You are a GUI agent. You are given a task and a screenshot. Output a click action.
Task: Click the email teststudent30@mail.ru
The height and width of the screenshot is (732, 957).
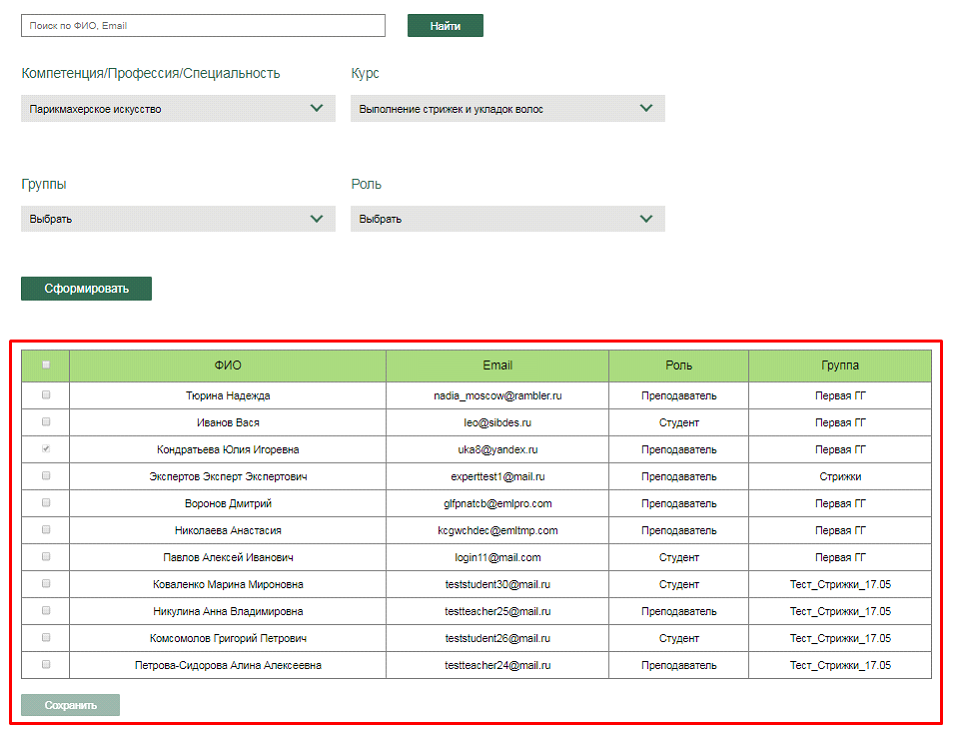coord(497,584)
